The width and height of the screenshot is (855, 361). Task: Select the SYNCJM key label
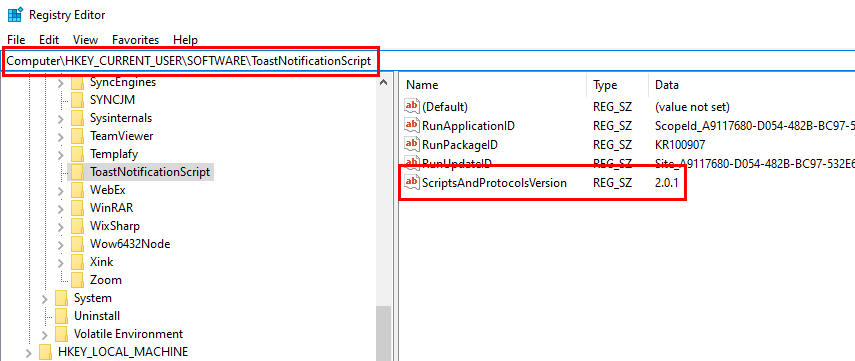click(112, 100)
